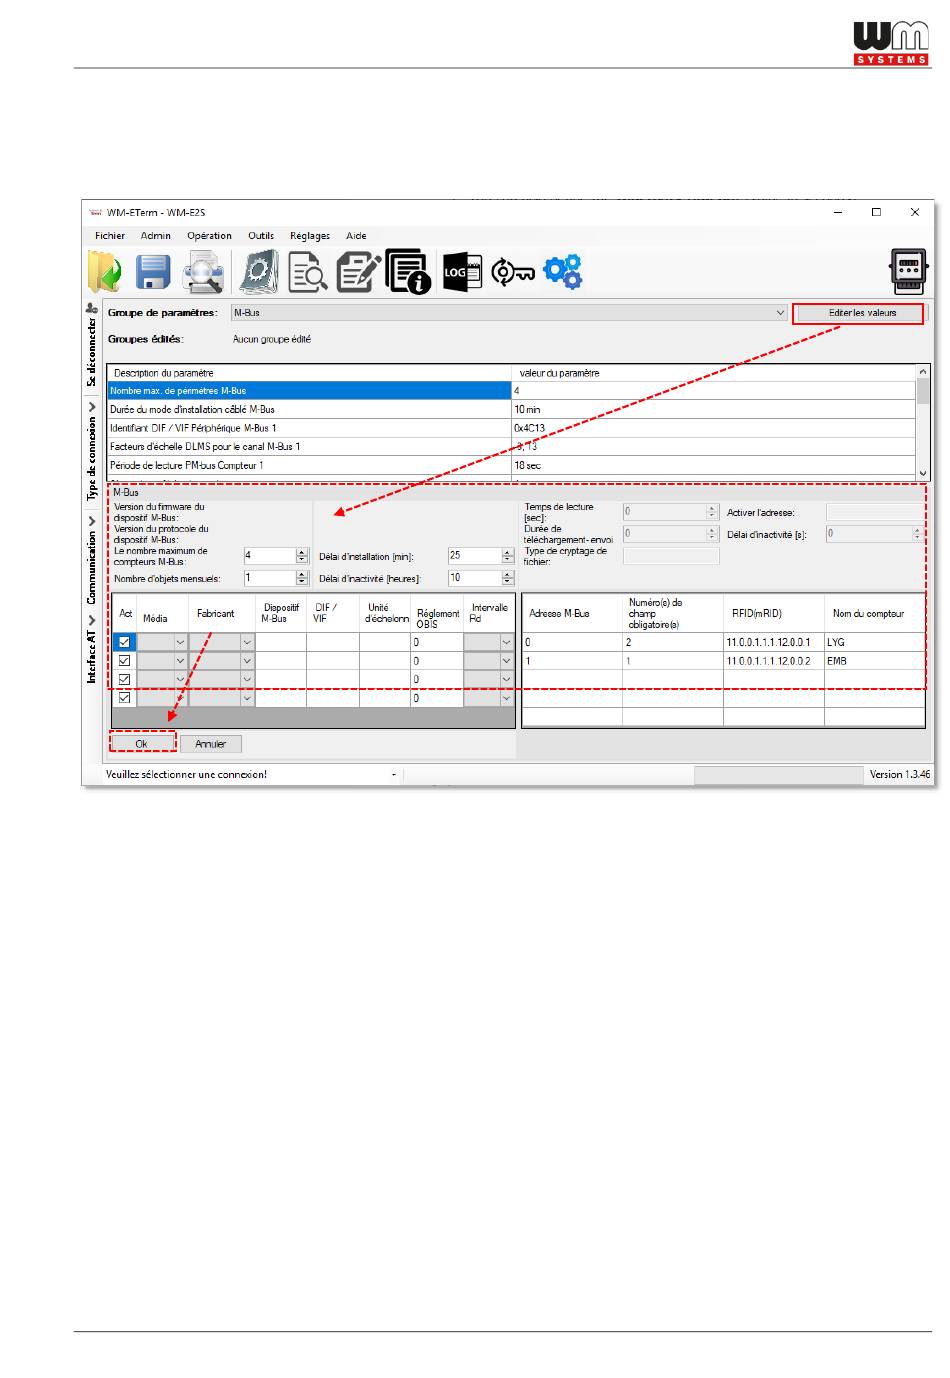Open the Fichier menu
The height and width of the screenshot is (1378, 950).
110,236
